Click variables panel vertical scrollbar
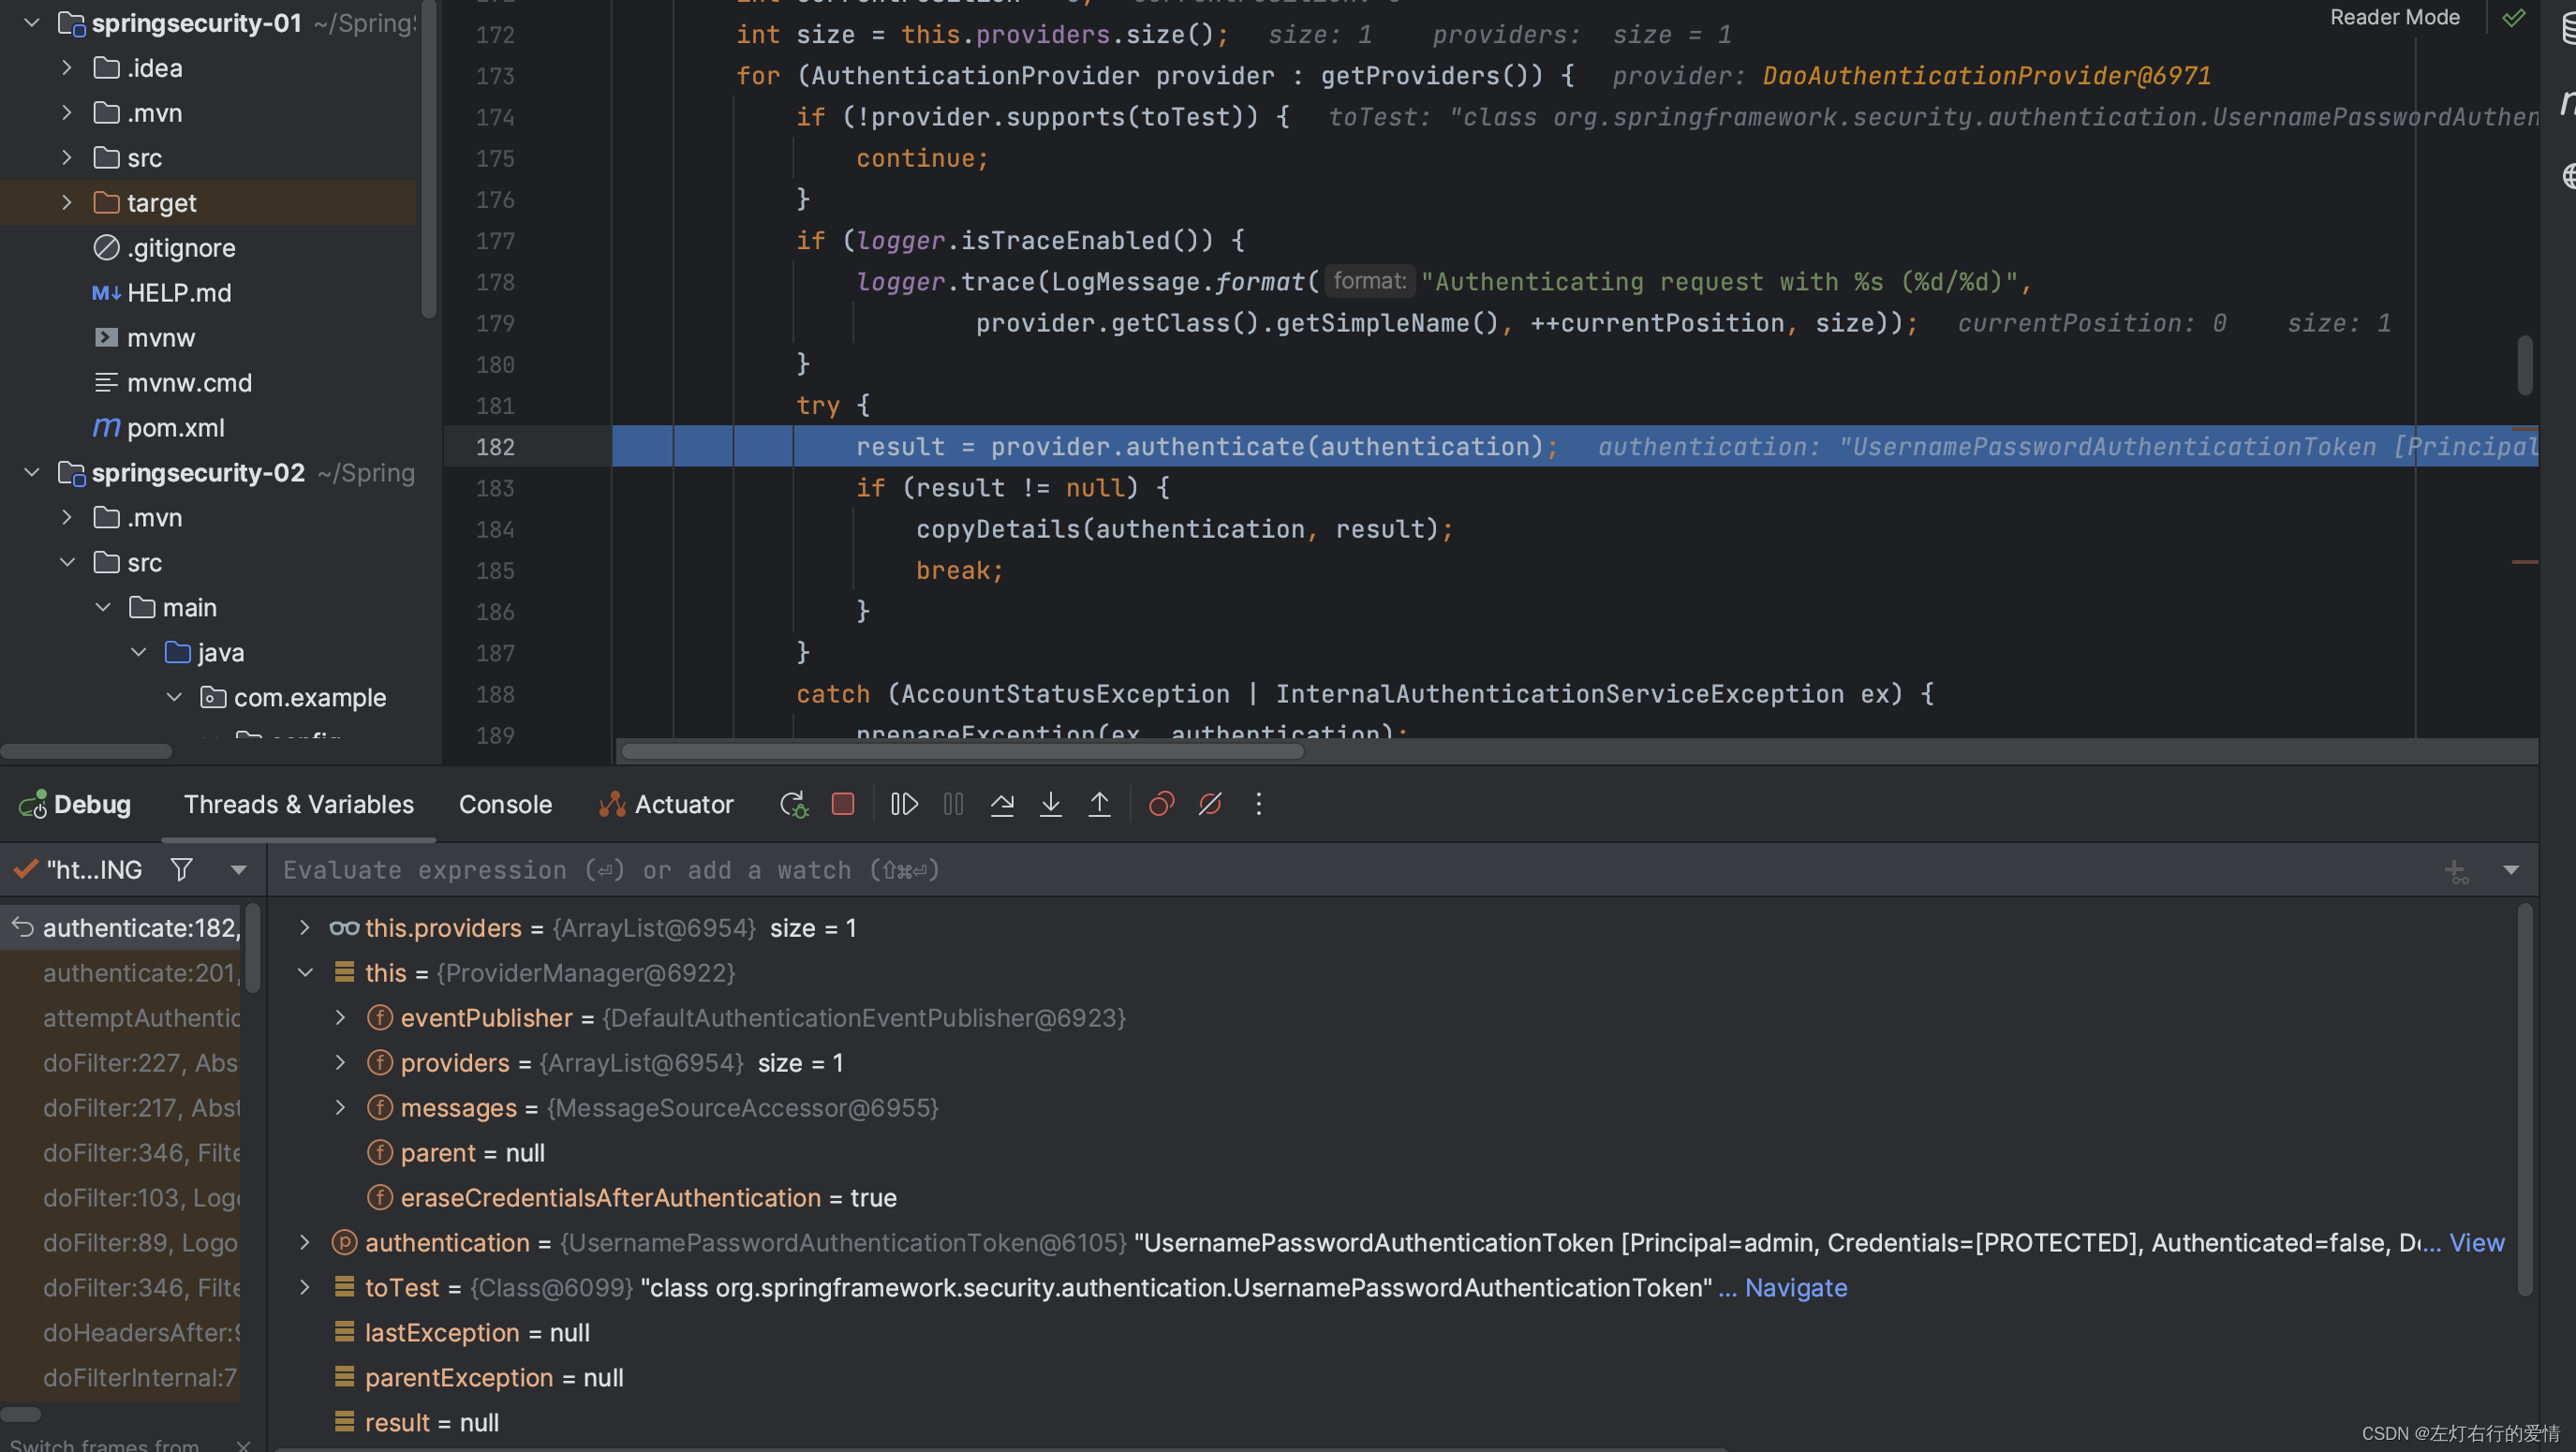This screenshot has height=1452, width=2576. pos(2524,1100)
